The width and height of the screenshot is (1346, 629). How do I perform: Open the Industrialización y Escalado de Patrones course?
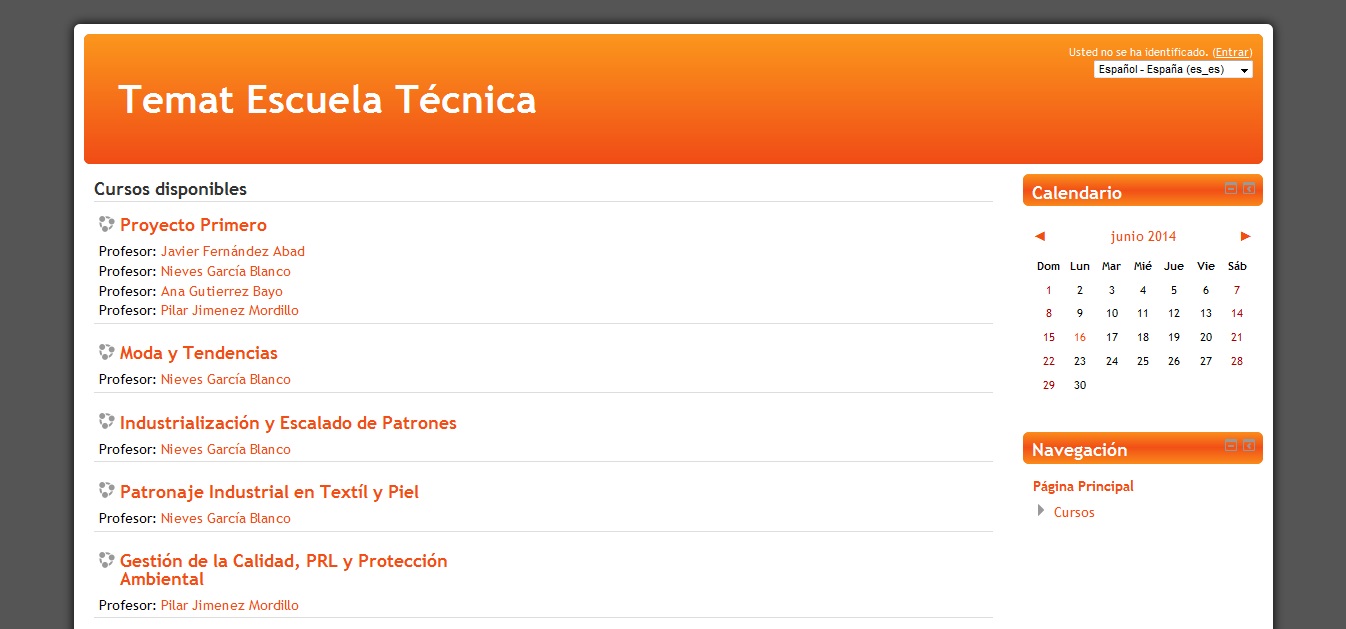pos(288,423)
